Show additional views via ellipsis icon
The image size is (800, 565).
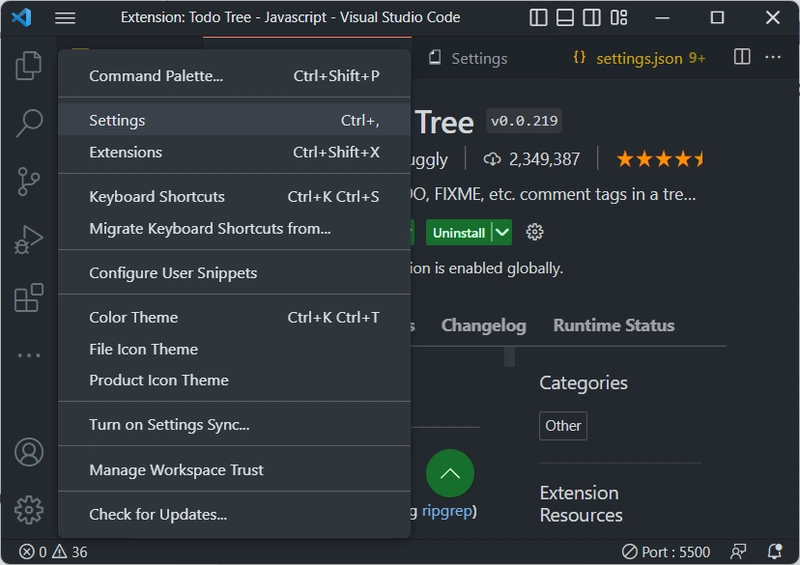coord(29,355)
